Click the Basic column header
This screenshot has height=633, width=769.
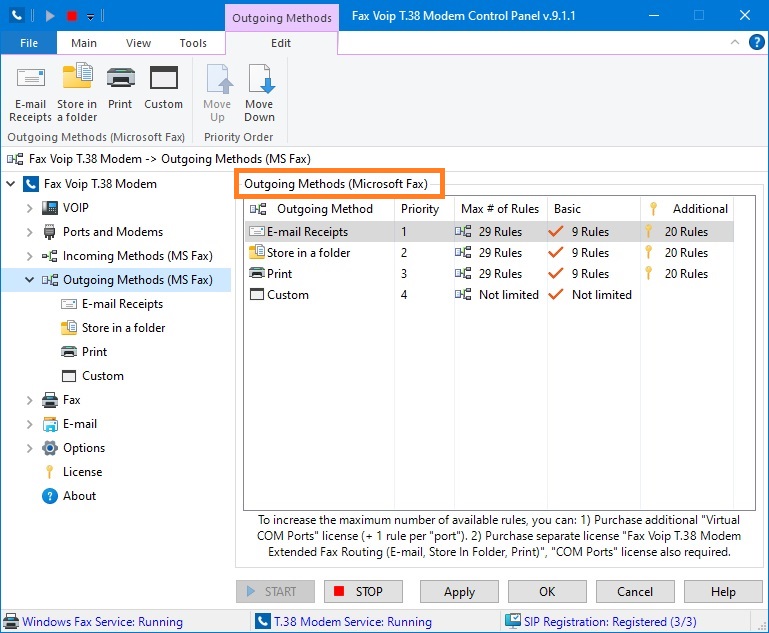click(x=593, y=209)
